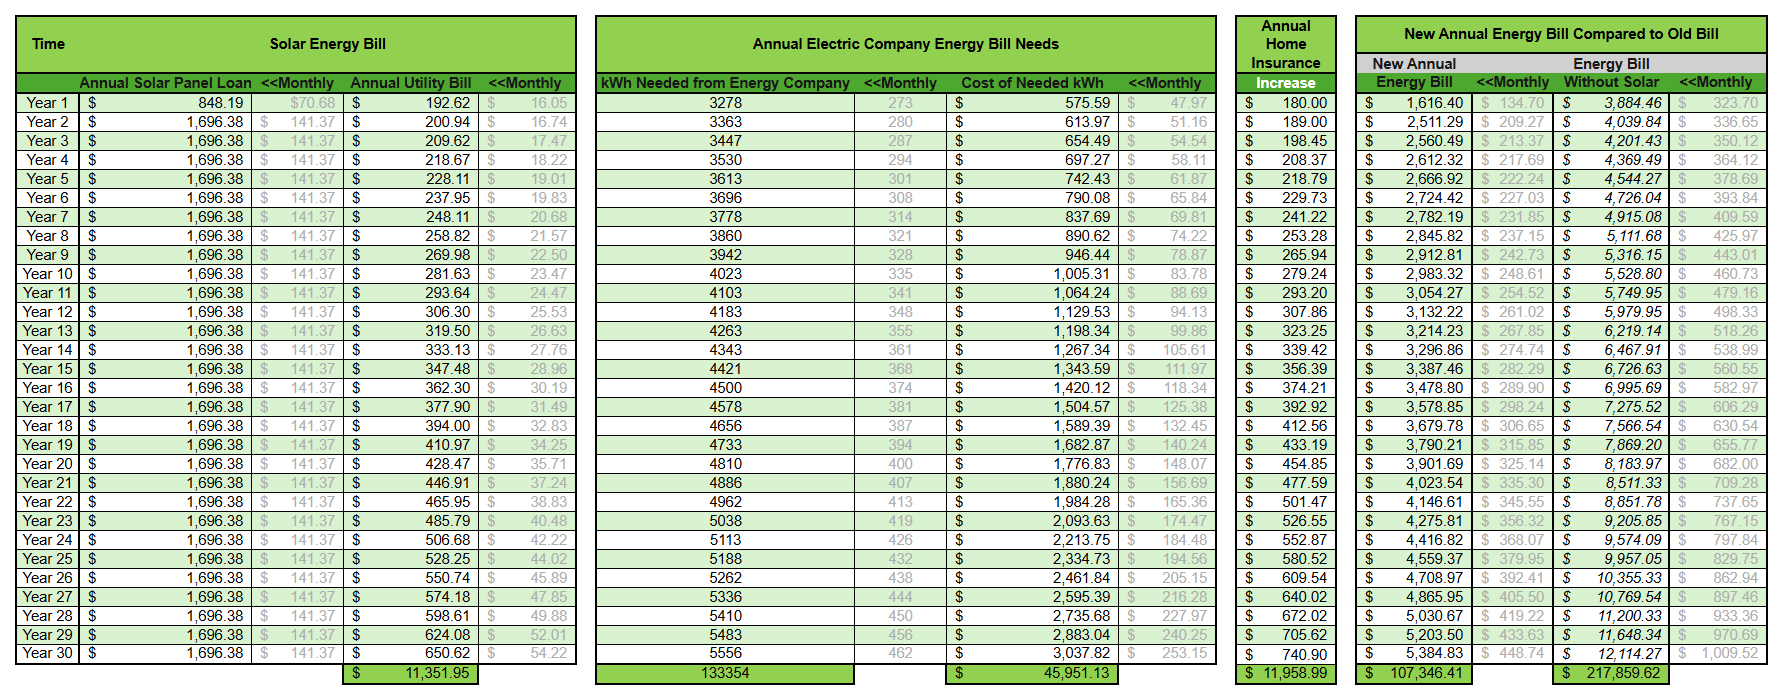Select grey monthly value 448.74
1783x694 pixels.
click(x=1513, y=653)
